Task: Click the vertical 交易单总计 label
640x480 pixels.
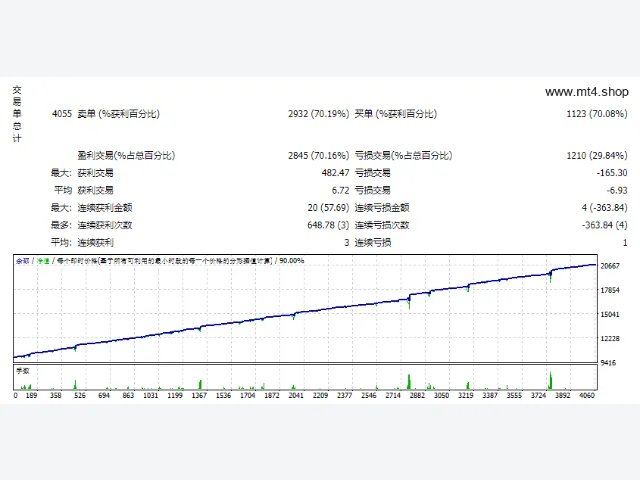Action: tap(17, 114)
